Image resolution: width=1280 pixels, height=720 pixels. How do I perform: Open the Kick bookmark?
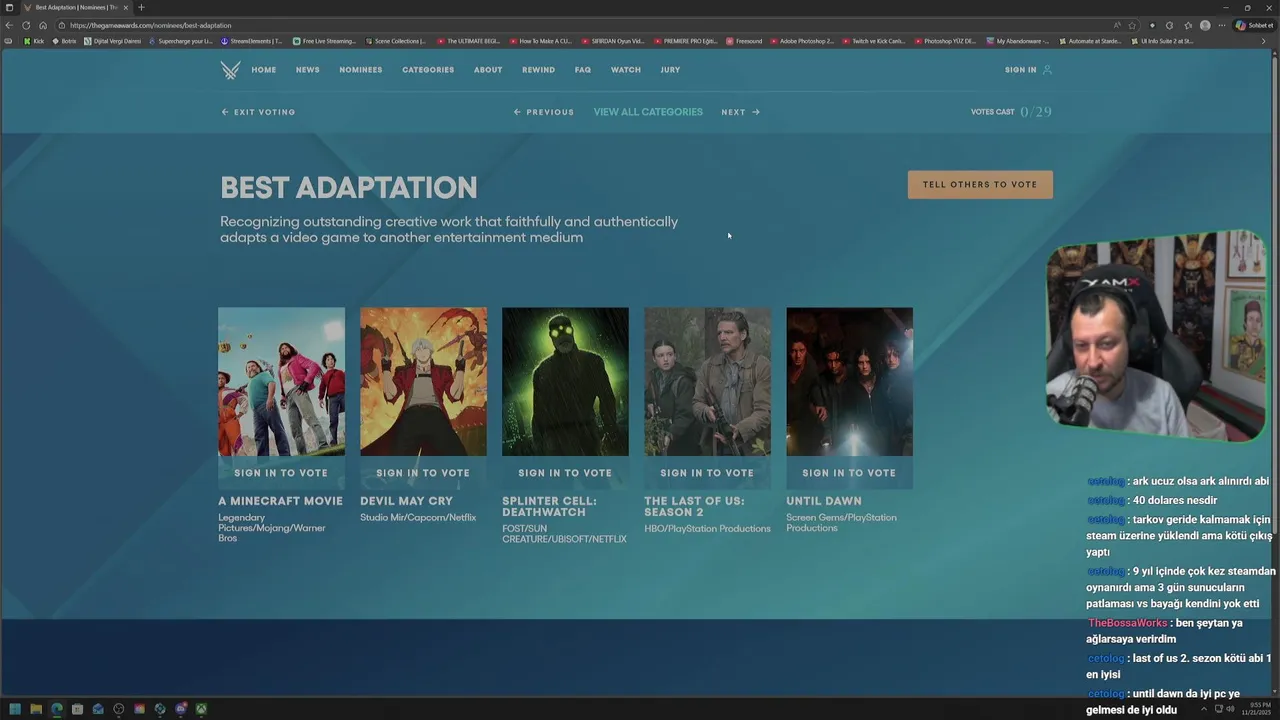pos(34,41)
